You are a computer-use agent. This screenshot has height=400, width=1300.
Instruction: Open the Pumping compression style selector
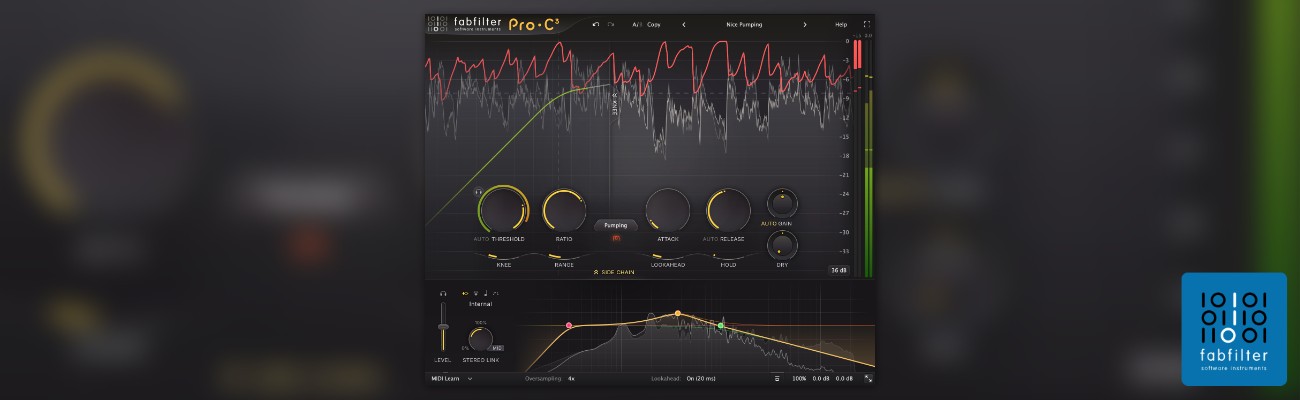pyautogui.click(x=616, y=225)
